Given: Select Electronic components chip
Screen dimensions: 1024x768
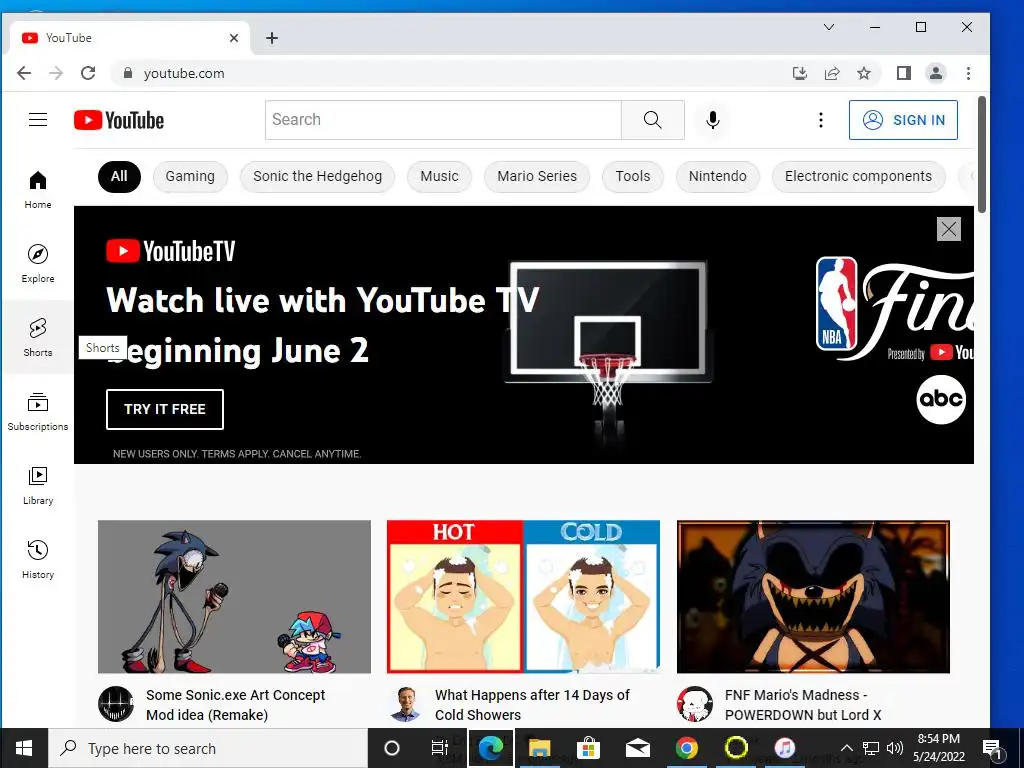Looking at the screenshot, I should pyautogui.click(x=858, y=176).
